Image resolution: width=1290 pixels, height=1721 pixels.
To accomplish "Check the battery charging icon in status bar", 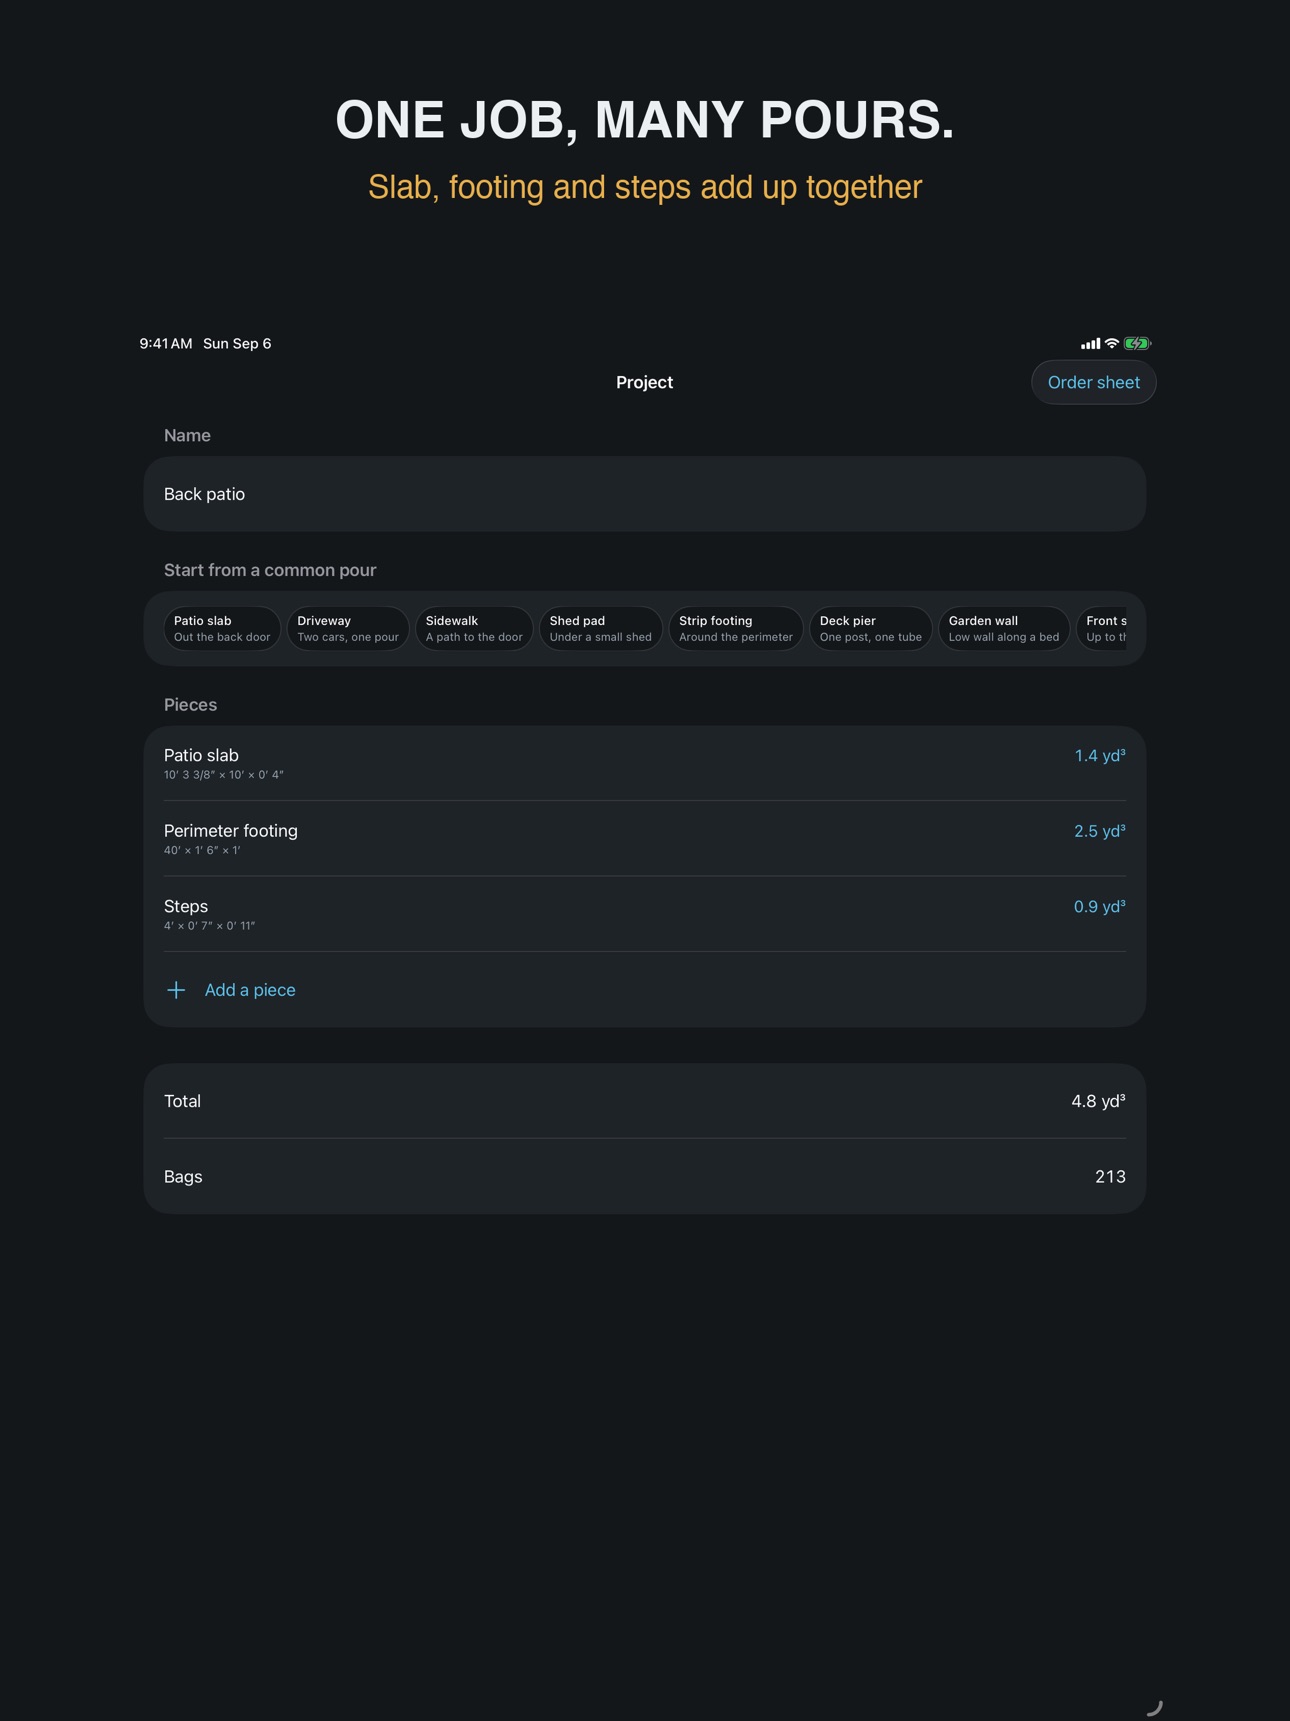I will pos(1137,343).
